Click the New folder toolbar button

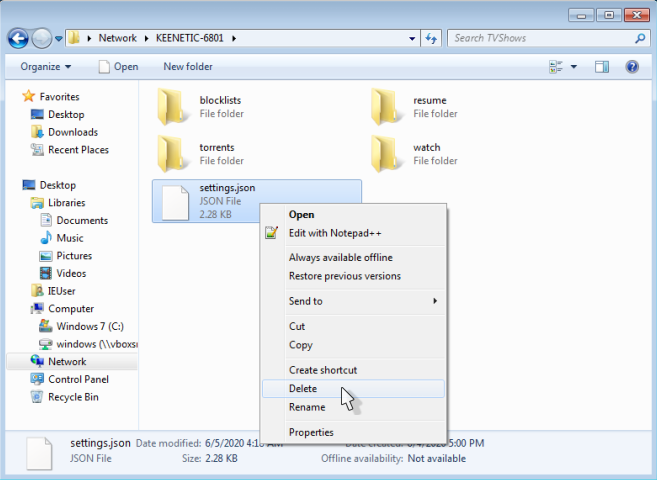[x=188, y=67]
